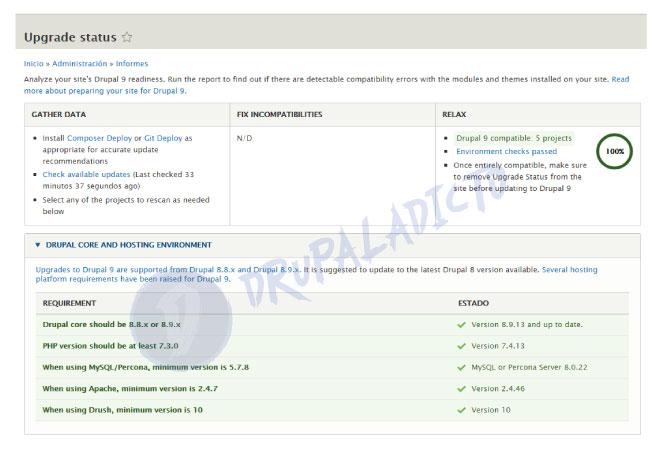This screenshot has height=458, width=668.
Task: Go to Administración breadcrumb
Action: (x=80, y=63)
